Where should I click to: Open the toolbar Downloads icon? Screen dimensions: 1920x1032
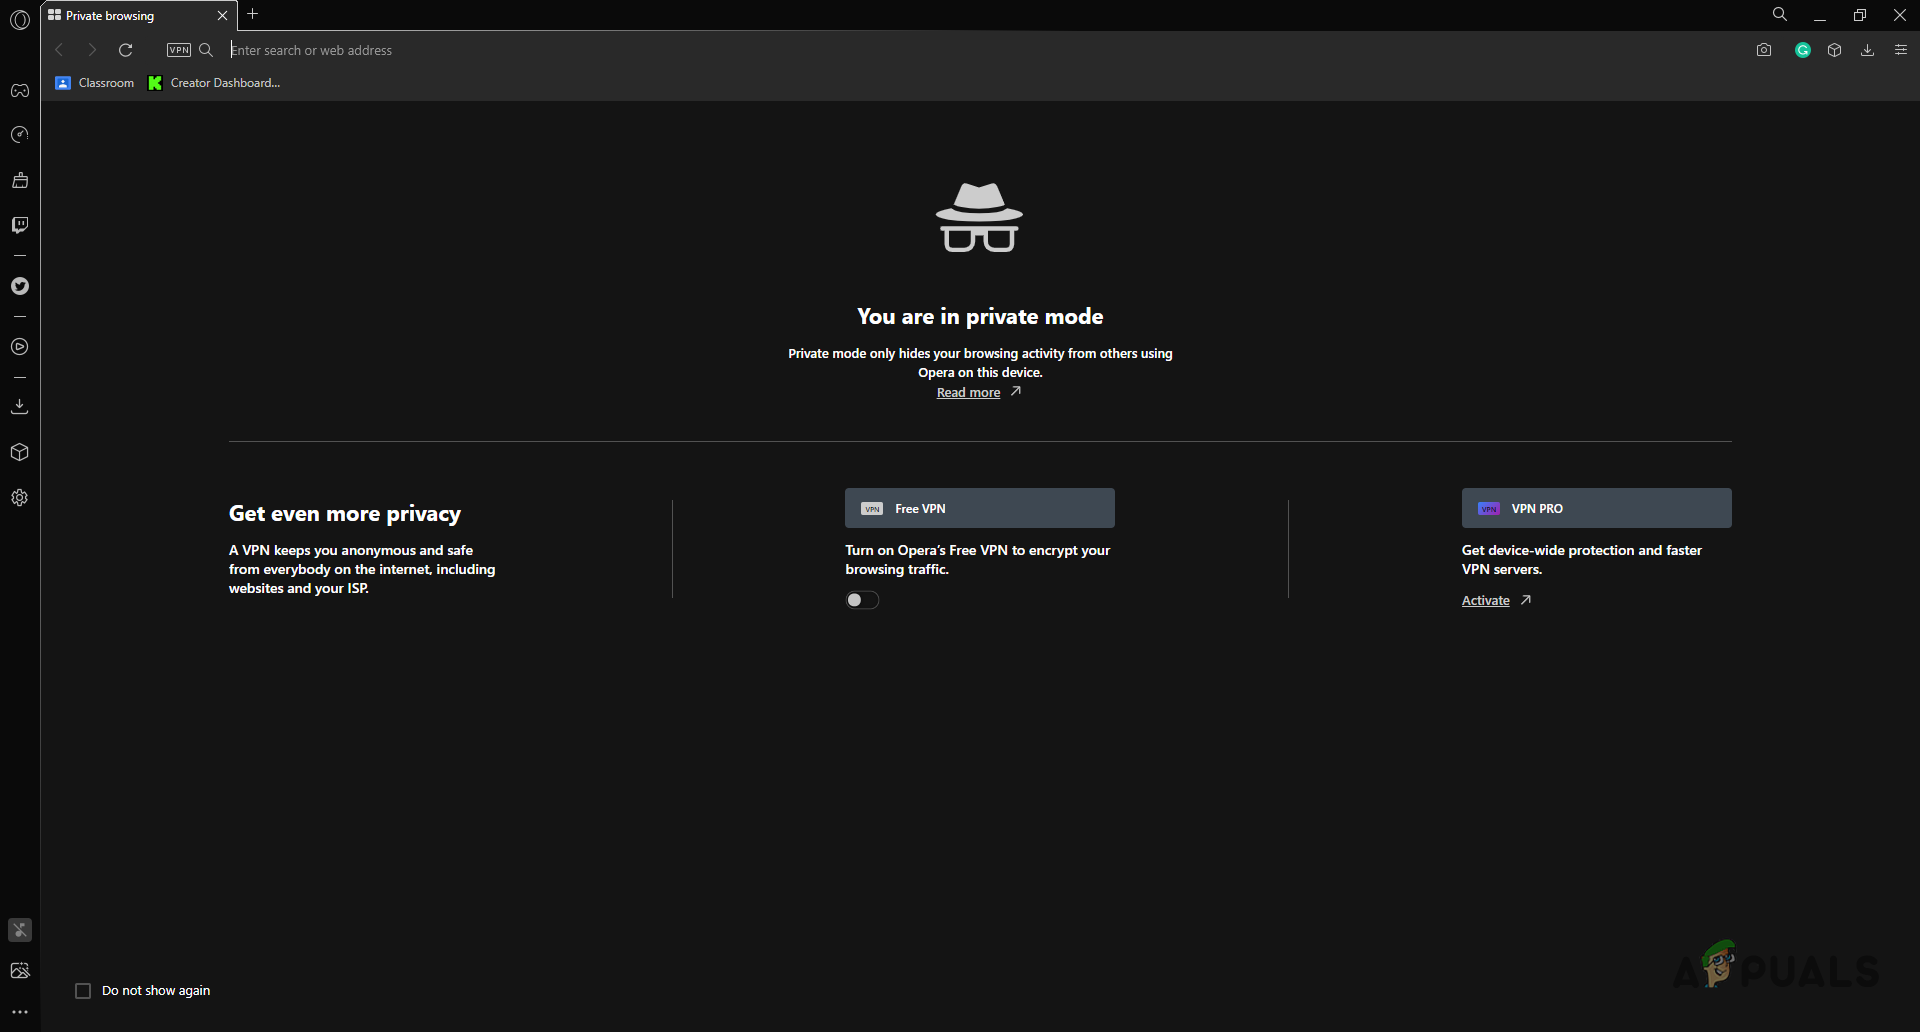tap(1867, 50)
